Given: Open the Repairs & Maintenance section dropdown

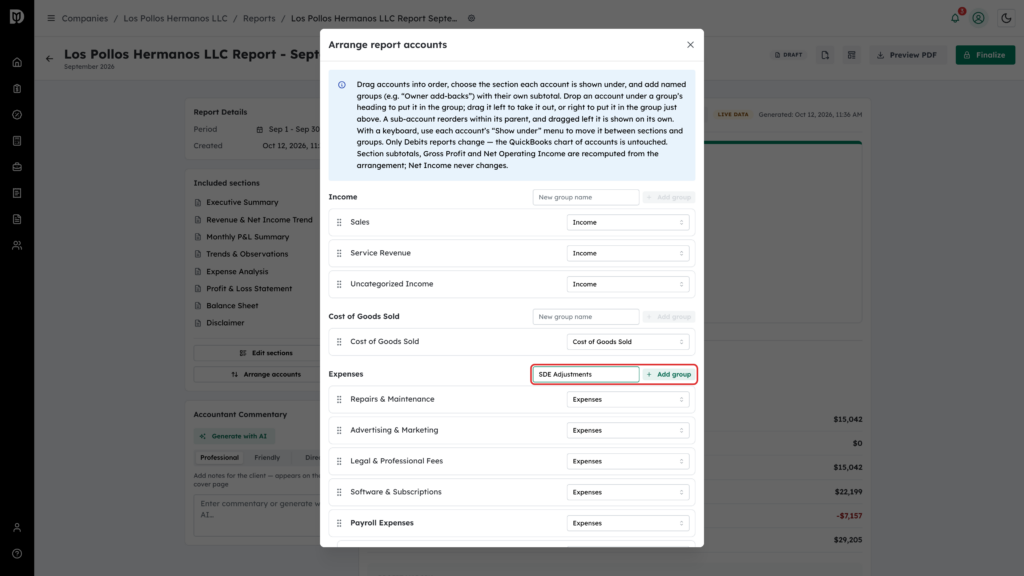Looking at the screenshot, I should [628, 399].
